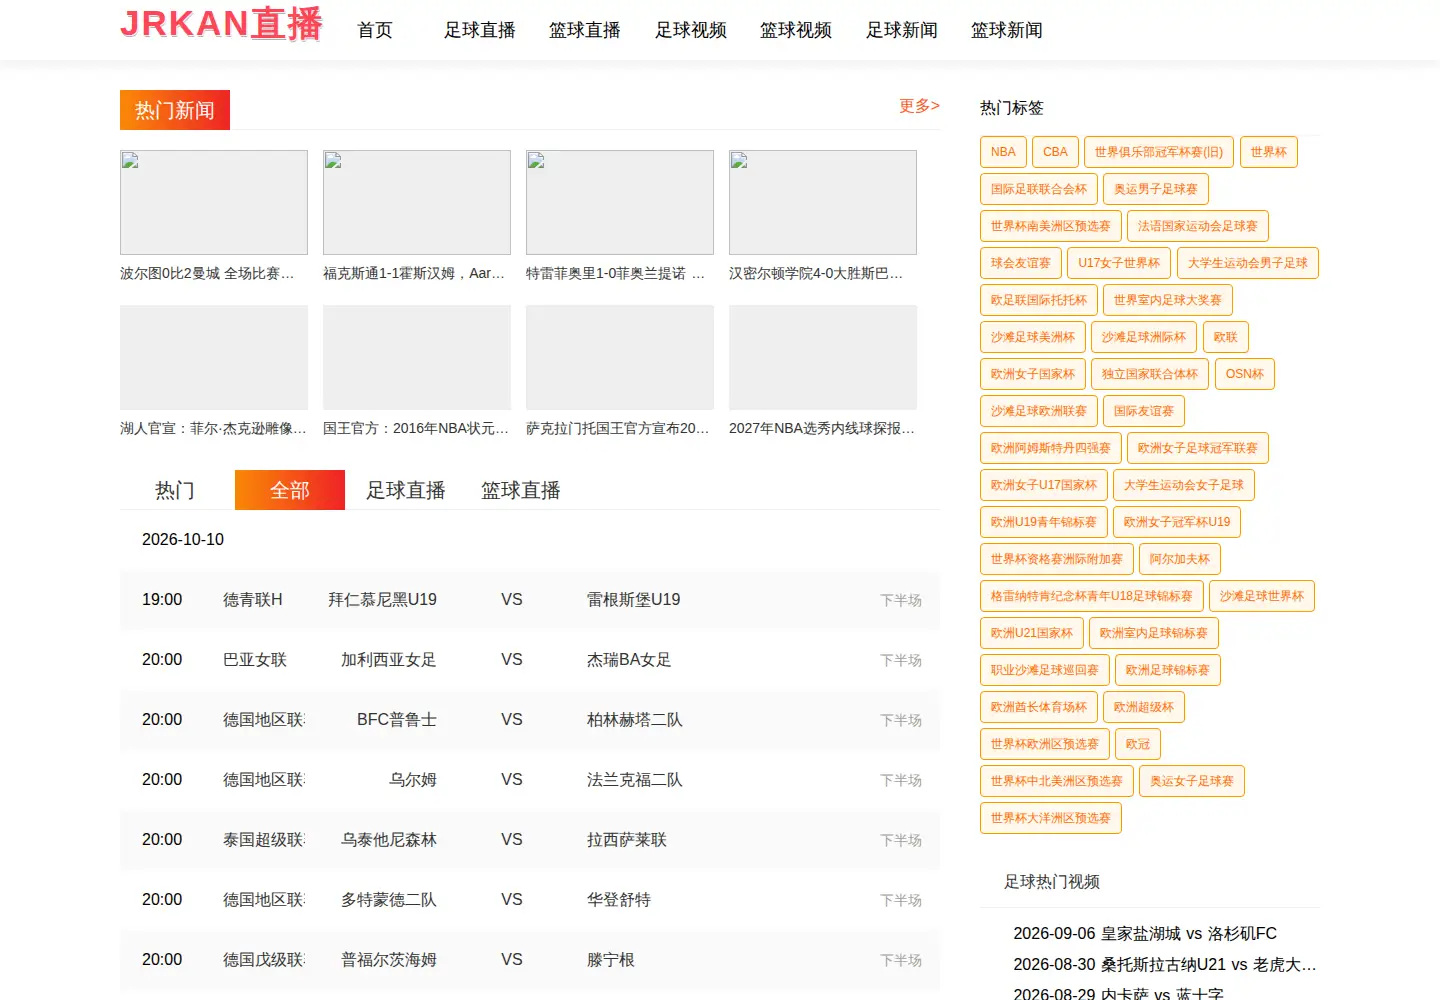Image resolution: width=1440 pixels, height=1000 pixels.
Task: Pick the 世界杯大洋洲区预选赛 tag
Action: pos(1051,818)
